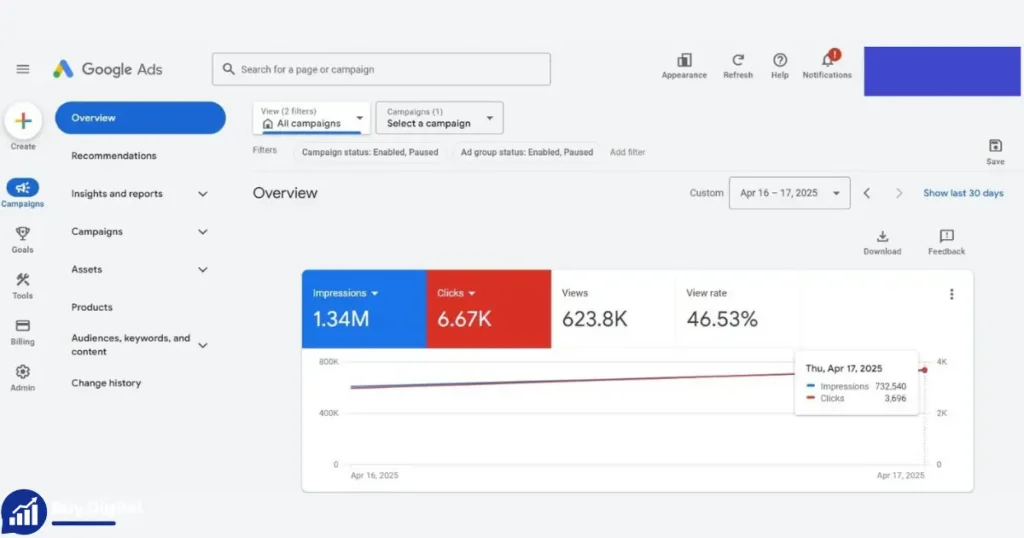Click the 732,540 impressions tooltip value
The width and height of the screenshot is (1024, 538).
click(891, 387)
